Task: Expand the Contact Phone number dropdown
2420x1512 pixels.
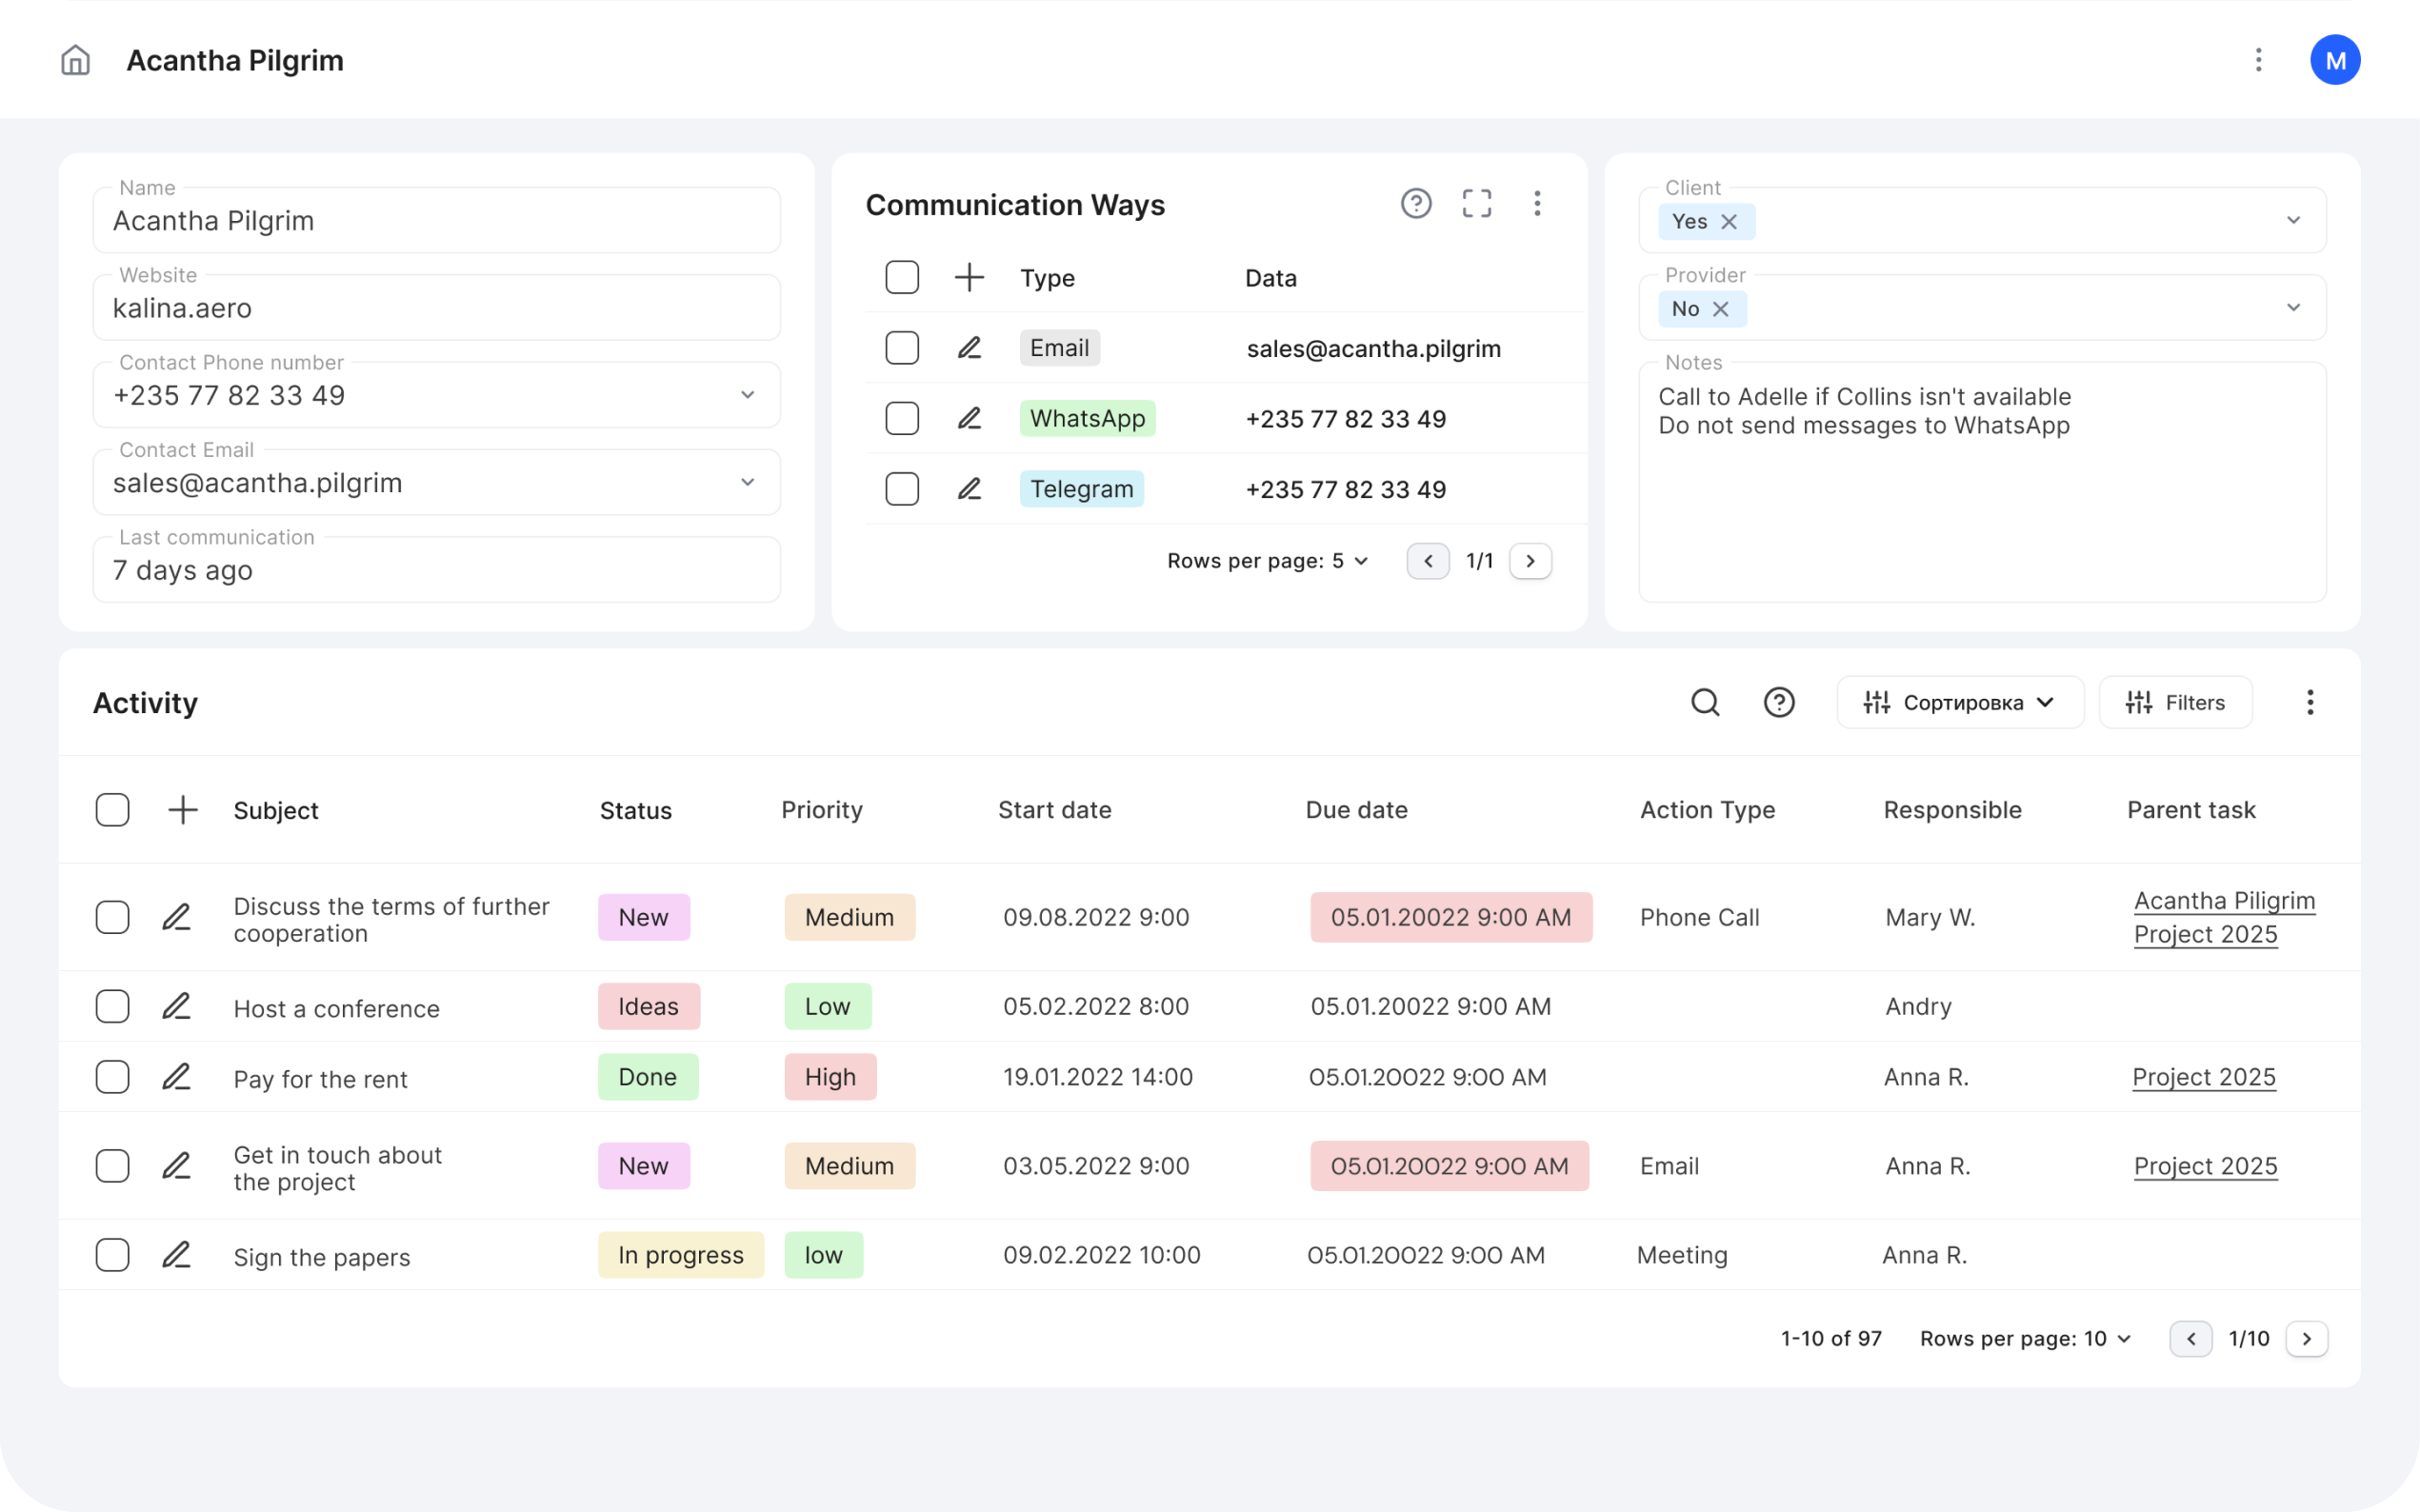Action: coord(748,395)
